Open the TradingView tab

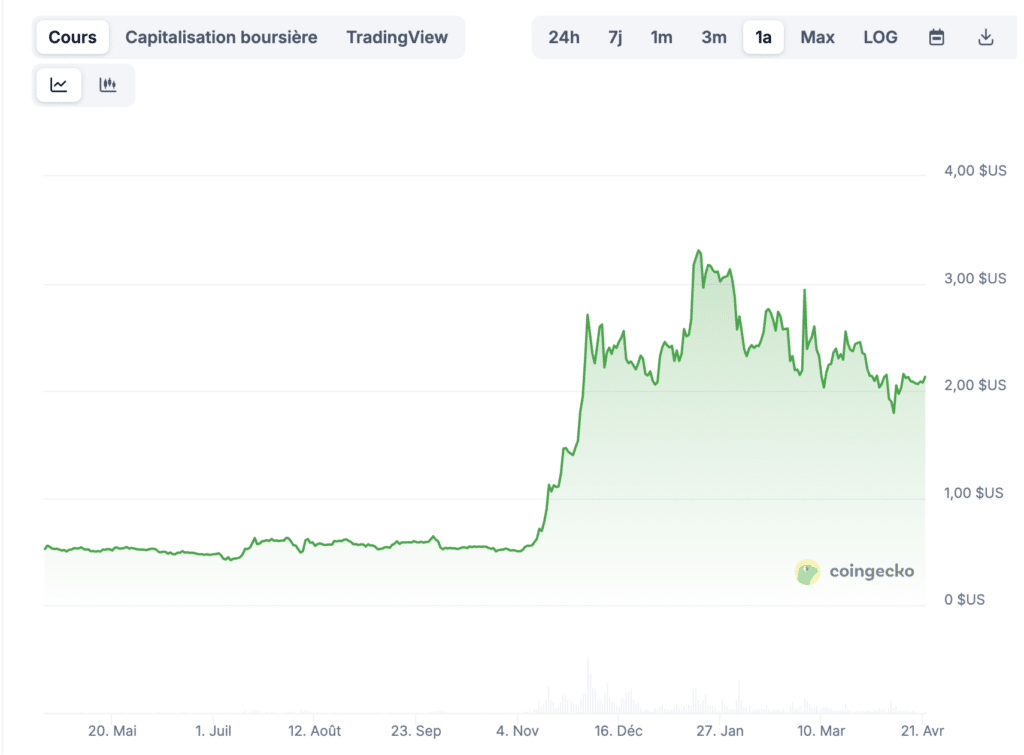(397, 37)
